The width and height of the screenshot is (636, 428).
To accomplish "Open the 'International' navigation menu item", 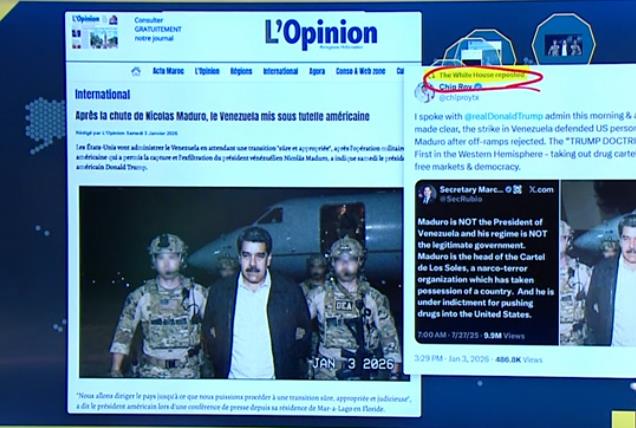I will pyautogui.click(x=281, y=71).
